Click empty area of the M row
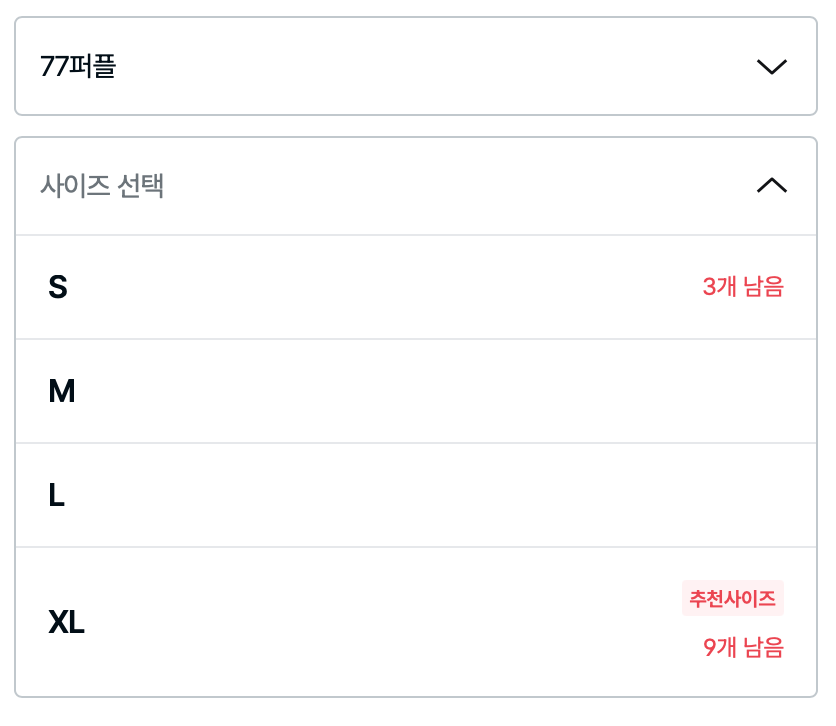The height and width of the screenshot is (726, 836). [x=450, y=391]
